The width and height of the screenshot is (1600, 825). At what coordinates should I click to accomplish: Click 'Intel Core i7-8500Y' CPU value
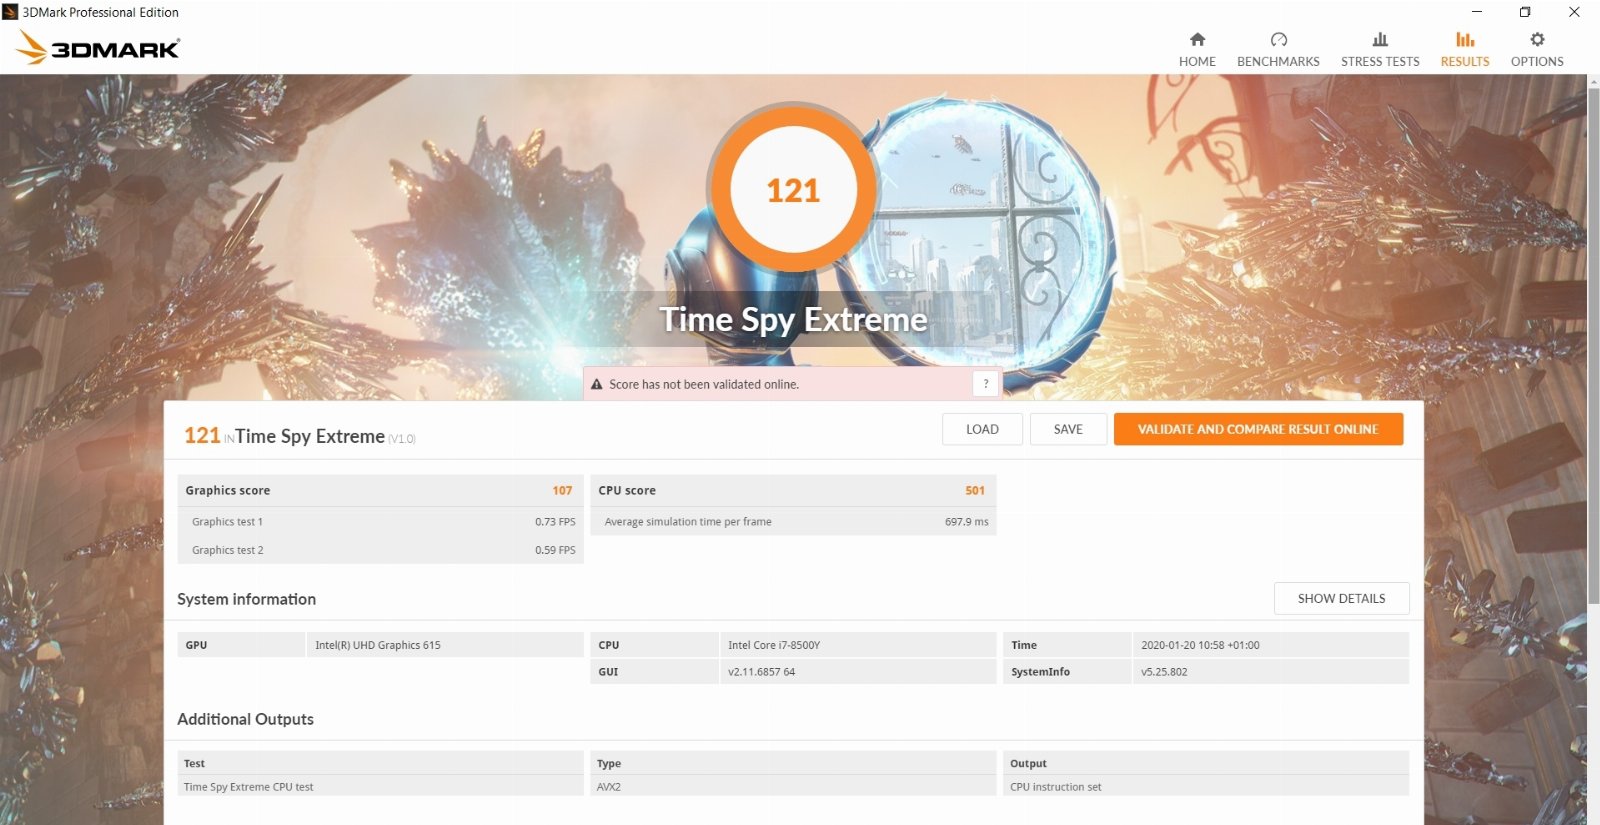(x=774, y=645)
